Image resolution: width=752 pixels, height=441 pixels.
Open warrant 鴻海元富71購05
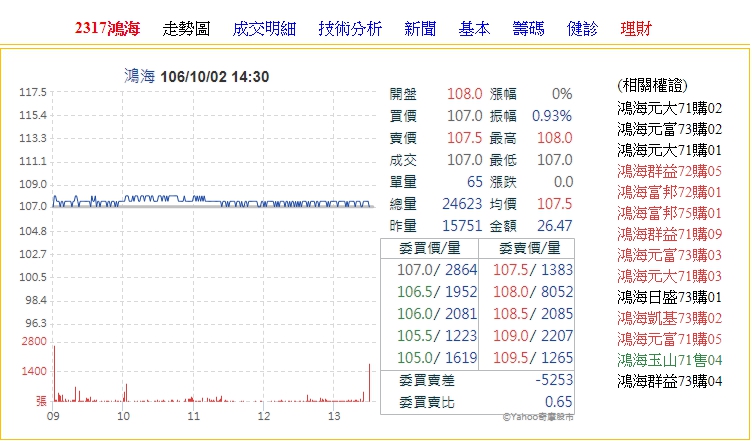(x=669, y=339)
